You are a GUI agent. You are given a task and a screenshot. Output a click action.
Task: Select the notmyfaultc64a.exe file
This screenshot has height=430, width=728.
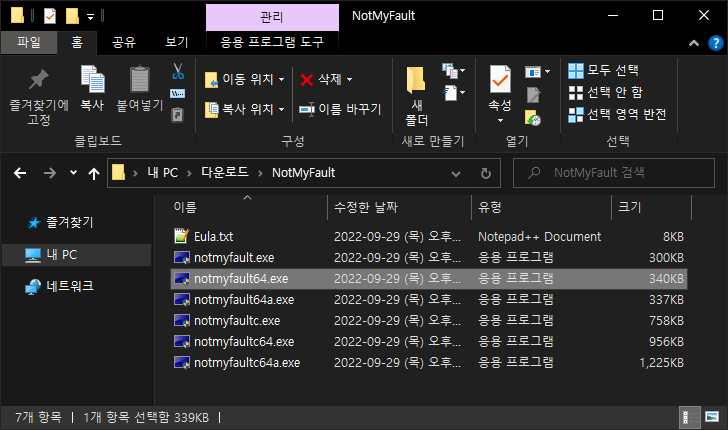click(429, 362)
